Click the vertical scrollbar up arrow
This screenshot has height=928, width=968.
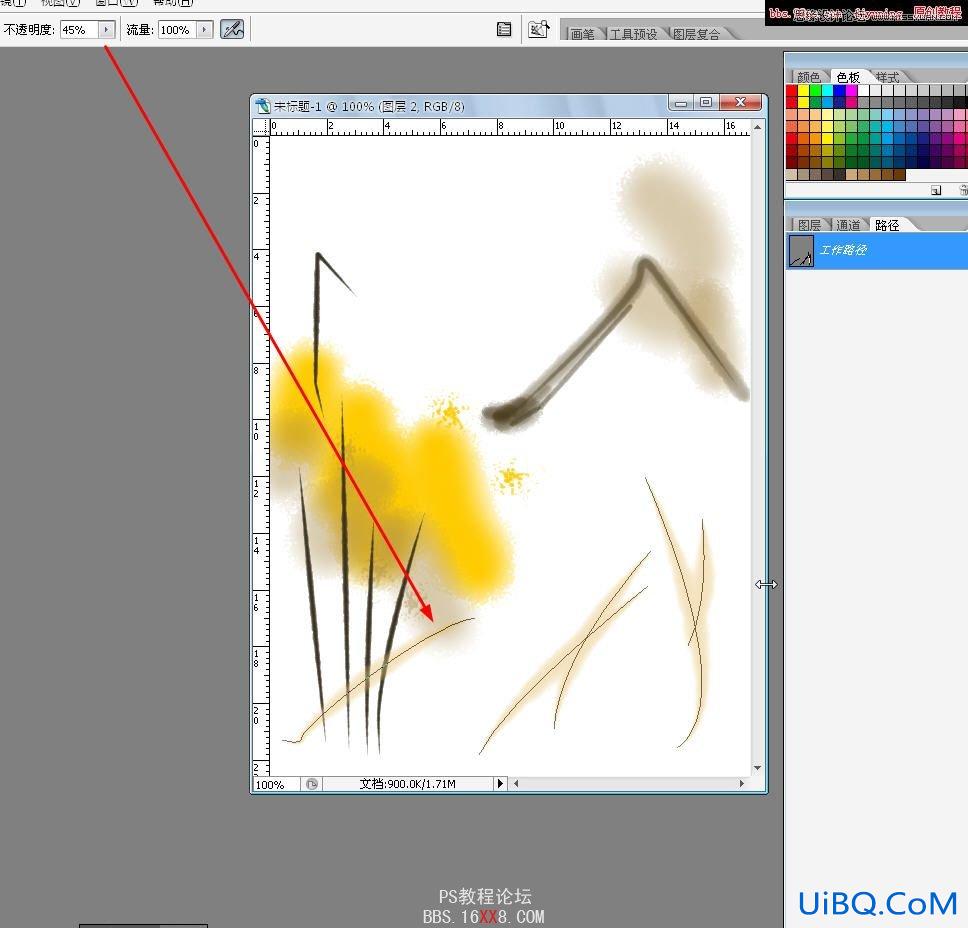pos(758,127)
